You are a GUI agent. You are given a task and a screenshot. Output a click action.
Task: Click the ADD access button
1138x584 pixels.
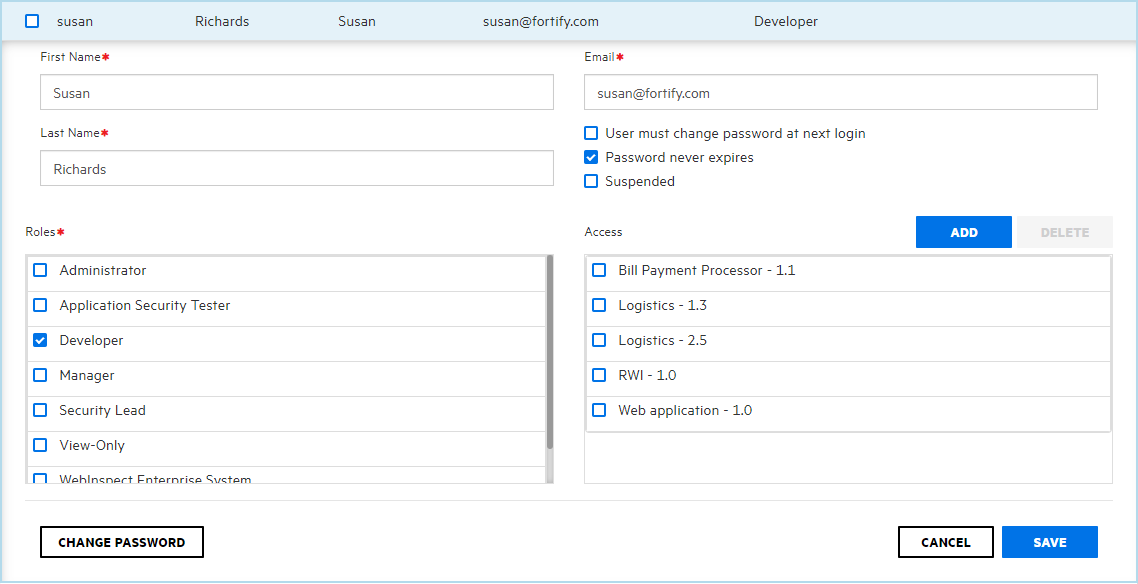963,232
